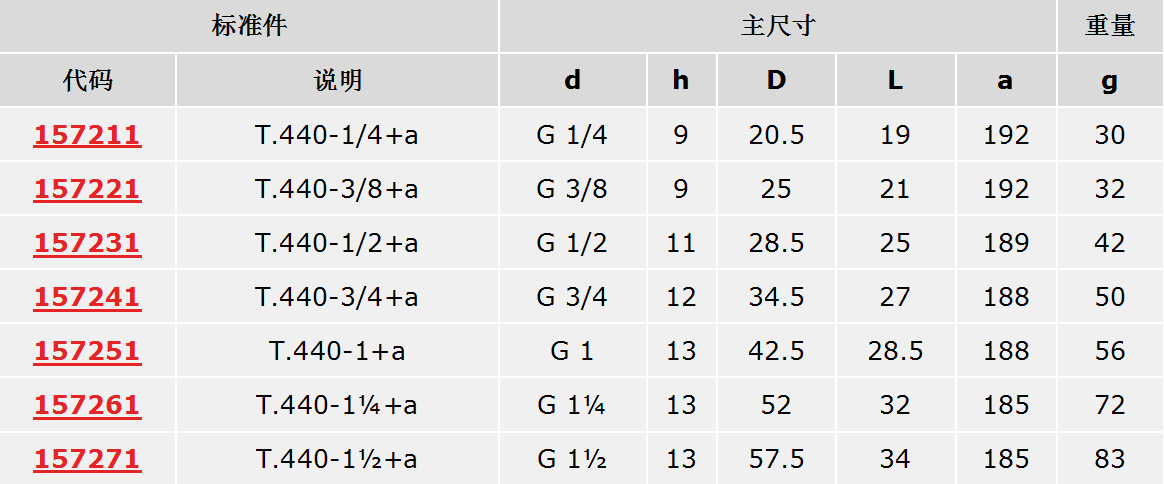Viewport: 1164px width, 484px height.
Task: Click the 代码 column header
Action: coord(87,81)
